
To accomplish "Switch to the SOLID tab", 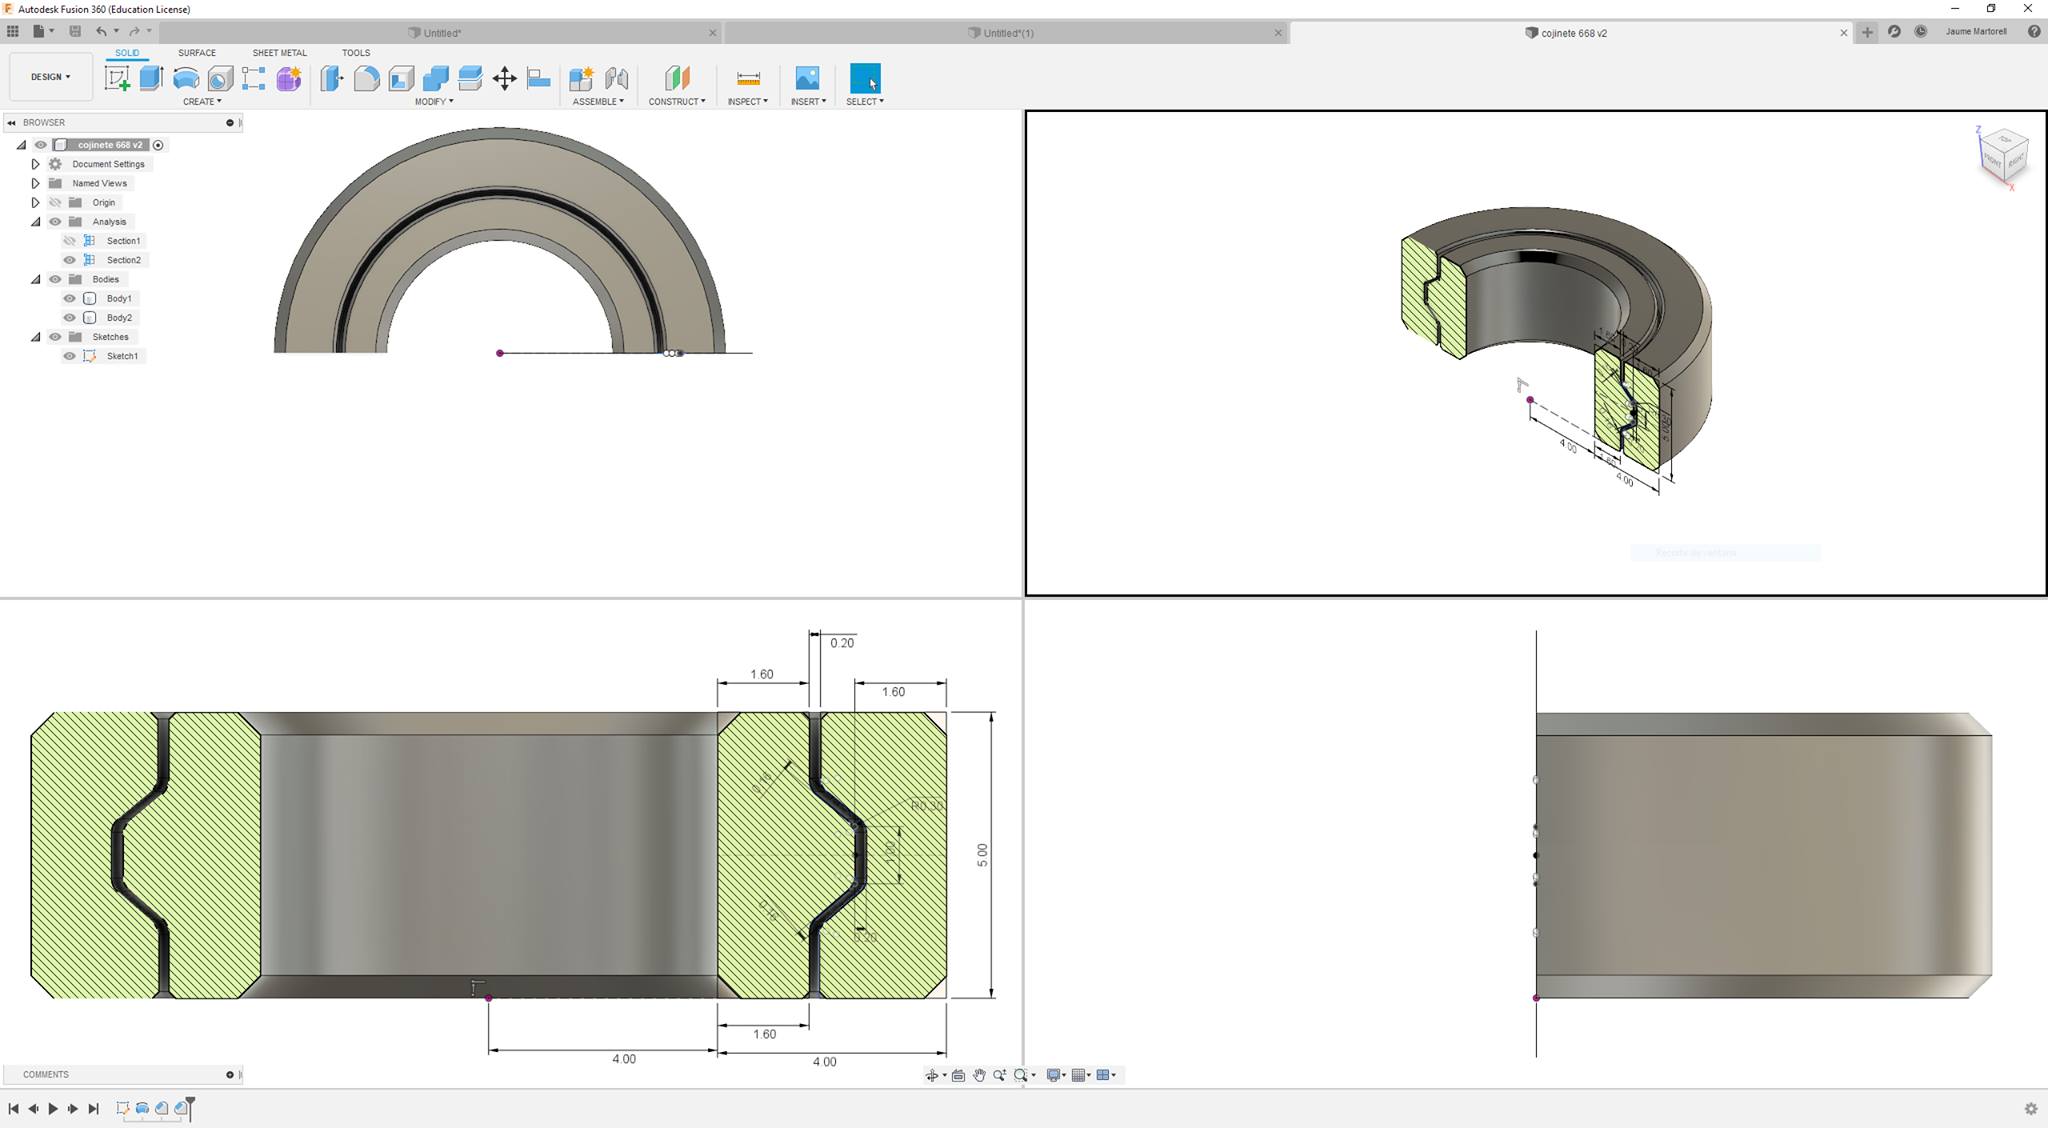I will (x=127, y=53).
